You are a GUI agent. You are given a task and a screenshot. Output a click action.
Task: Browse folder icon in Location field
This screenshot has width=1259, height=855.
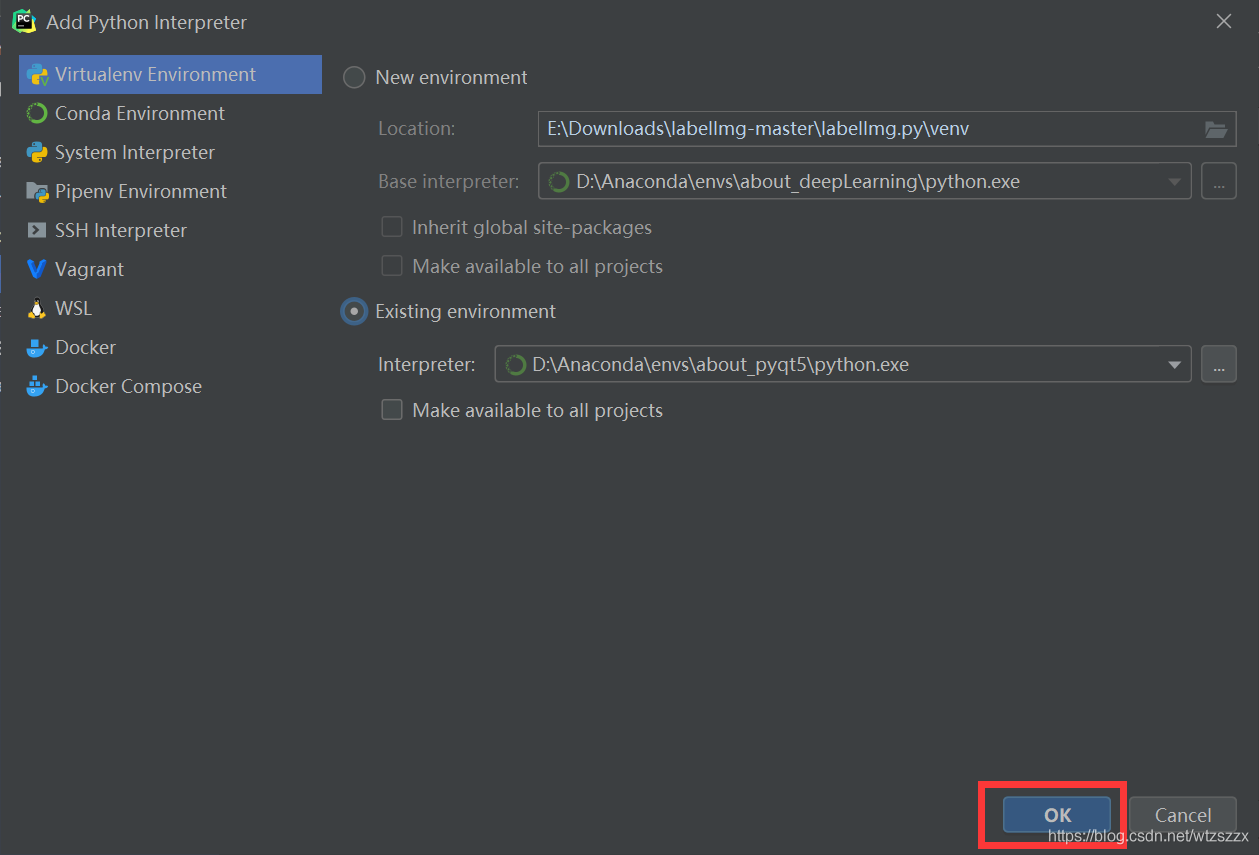[x=1215, y=129]
